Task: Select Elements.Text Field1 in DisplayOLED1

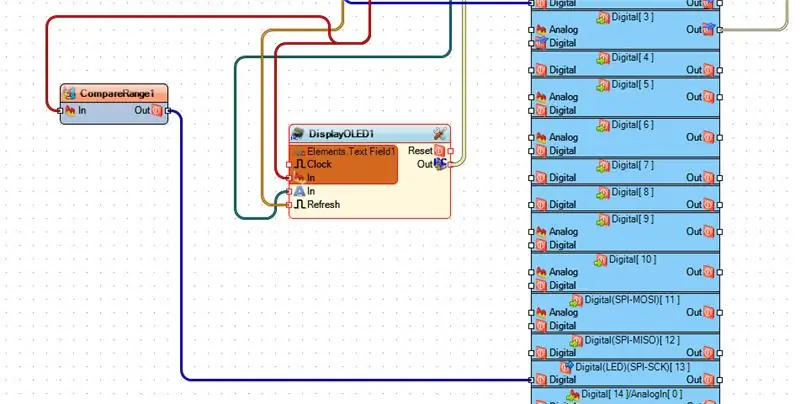Action: [351, 152]
